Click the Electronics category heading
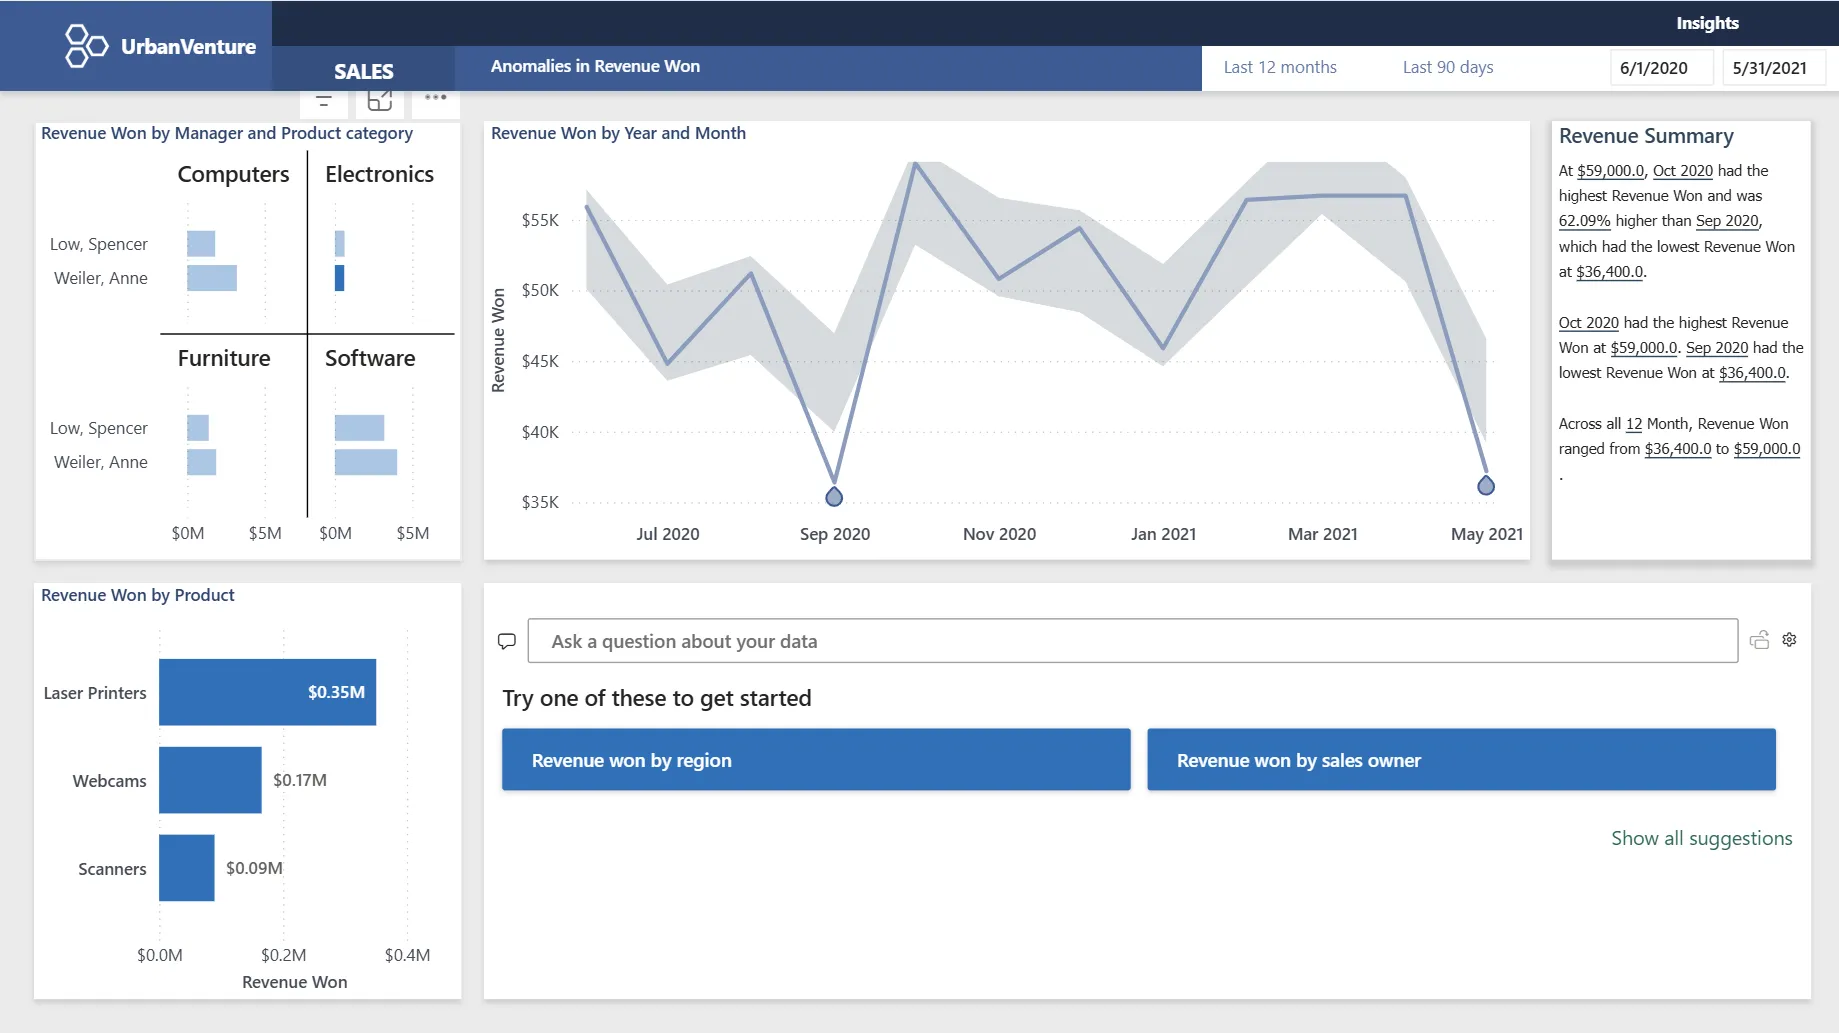1839x1033 pixels. coord(379,174)
